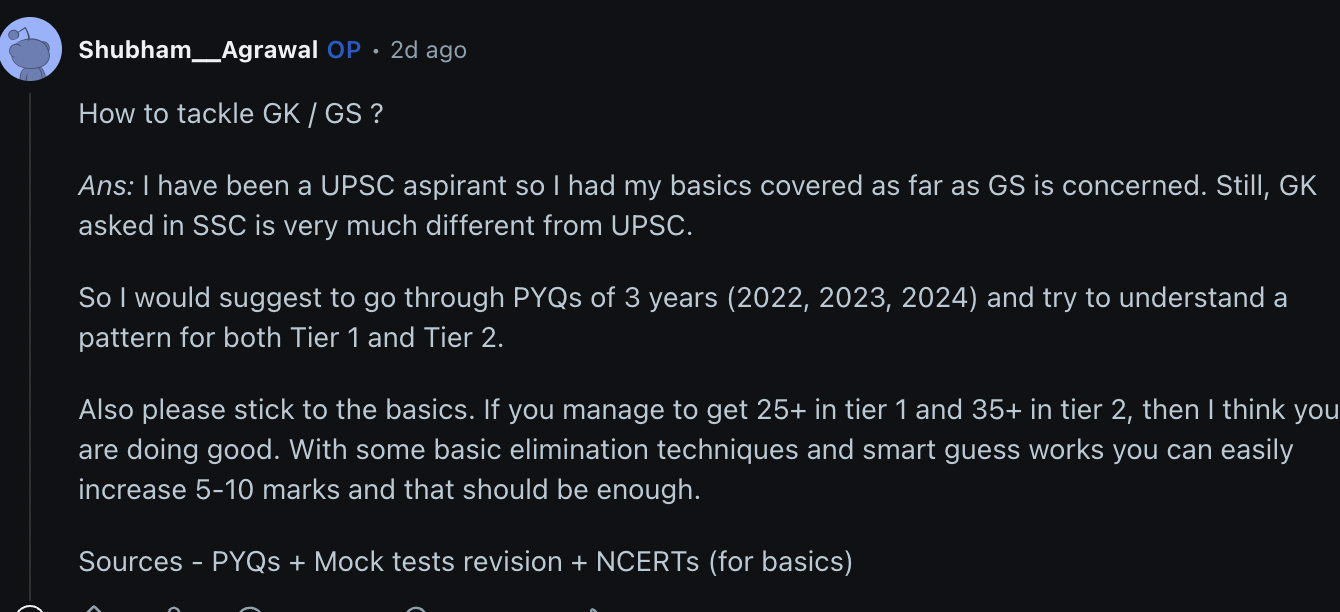Collapse the comment with the circle toggle
The width and height of the screenshot is (1340, 612).
pyautogui.click(x=30, y=609)
